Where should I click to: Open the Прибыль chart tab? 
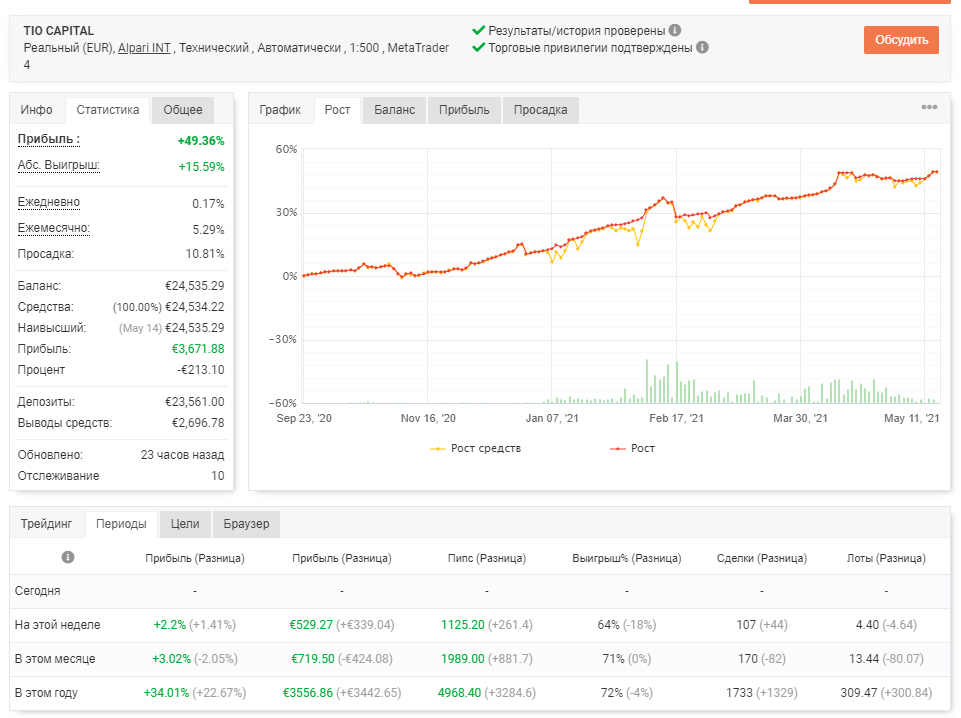[x=464, y=110]
